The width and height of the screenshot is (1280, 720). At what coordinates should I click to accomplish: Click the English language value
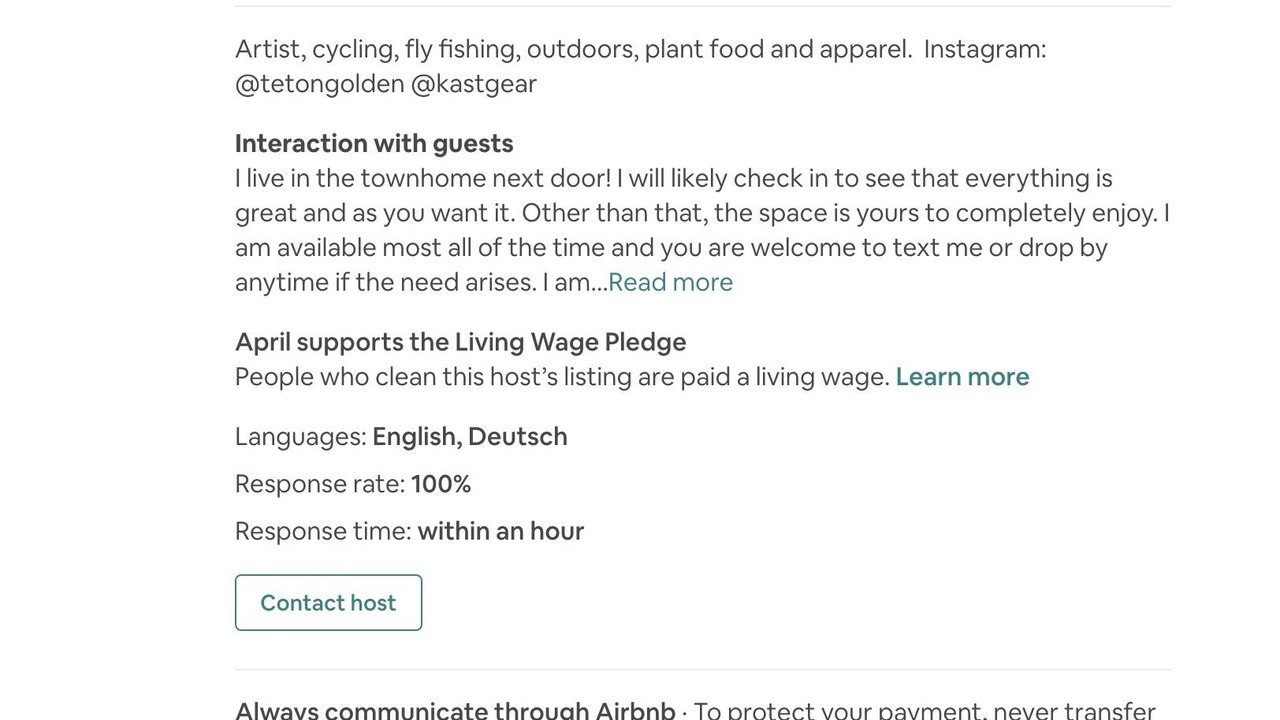[x=415, y=437]
